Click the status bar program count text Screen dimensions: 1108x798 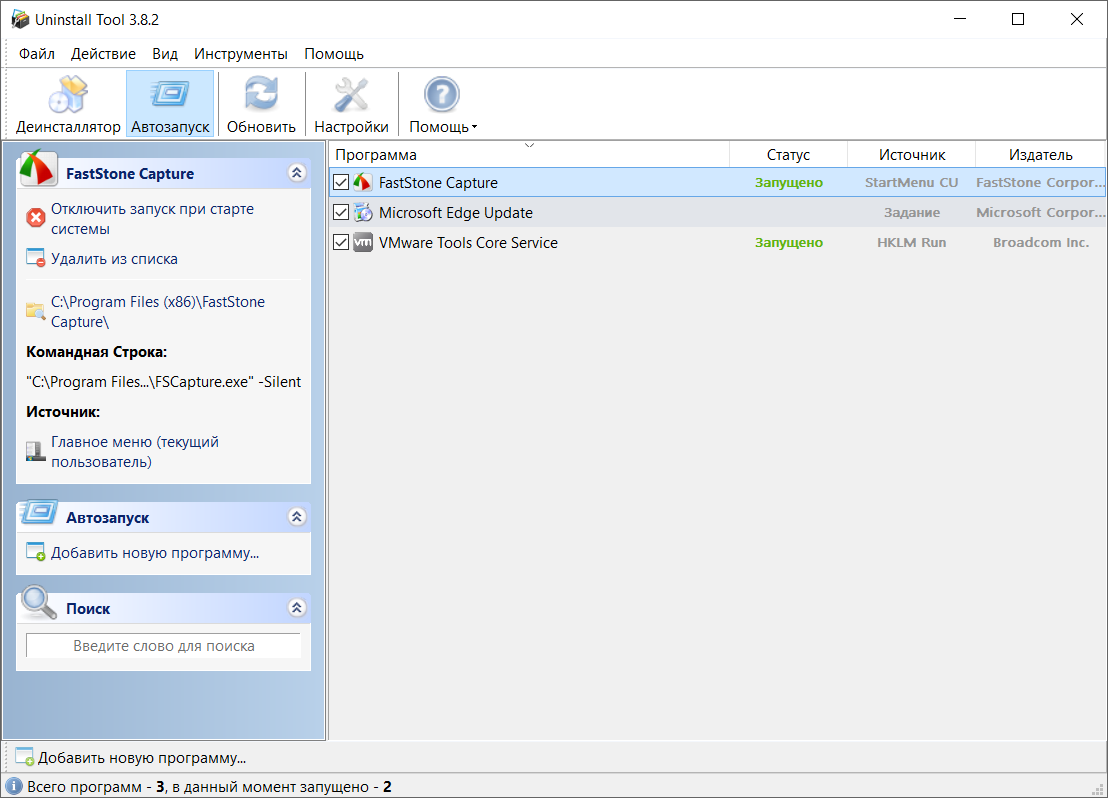(209, 787)
